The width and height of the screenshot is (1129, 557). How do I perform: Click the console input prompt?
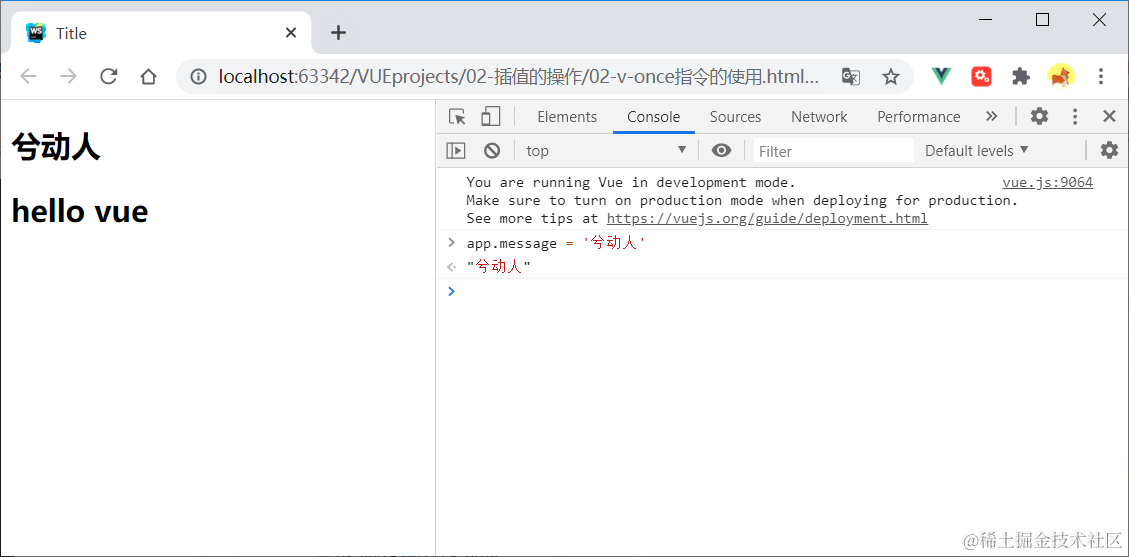[783, 291]
